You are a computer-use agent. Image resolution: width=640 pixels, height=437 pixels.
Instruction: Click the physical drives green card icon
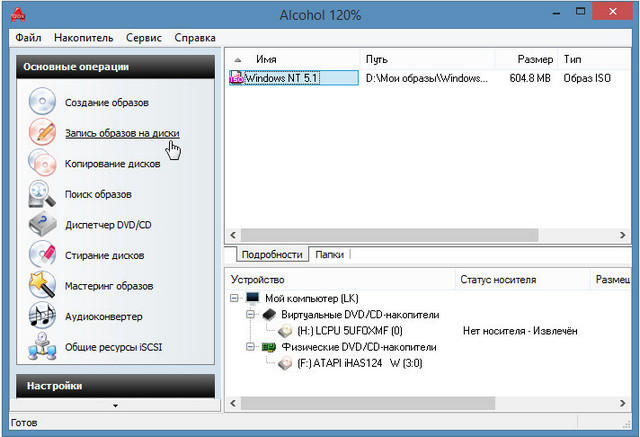pos(269,347)
